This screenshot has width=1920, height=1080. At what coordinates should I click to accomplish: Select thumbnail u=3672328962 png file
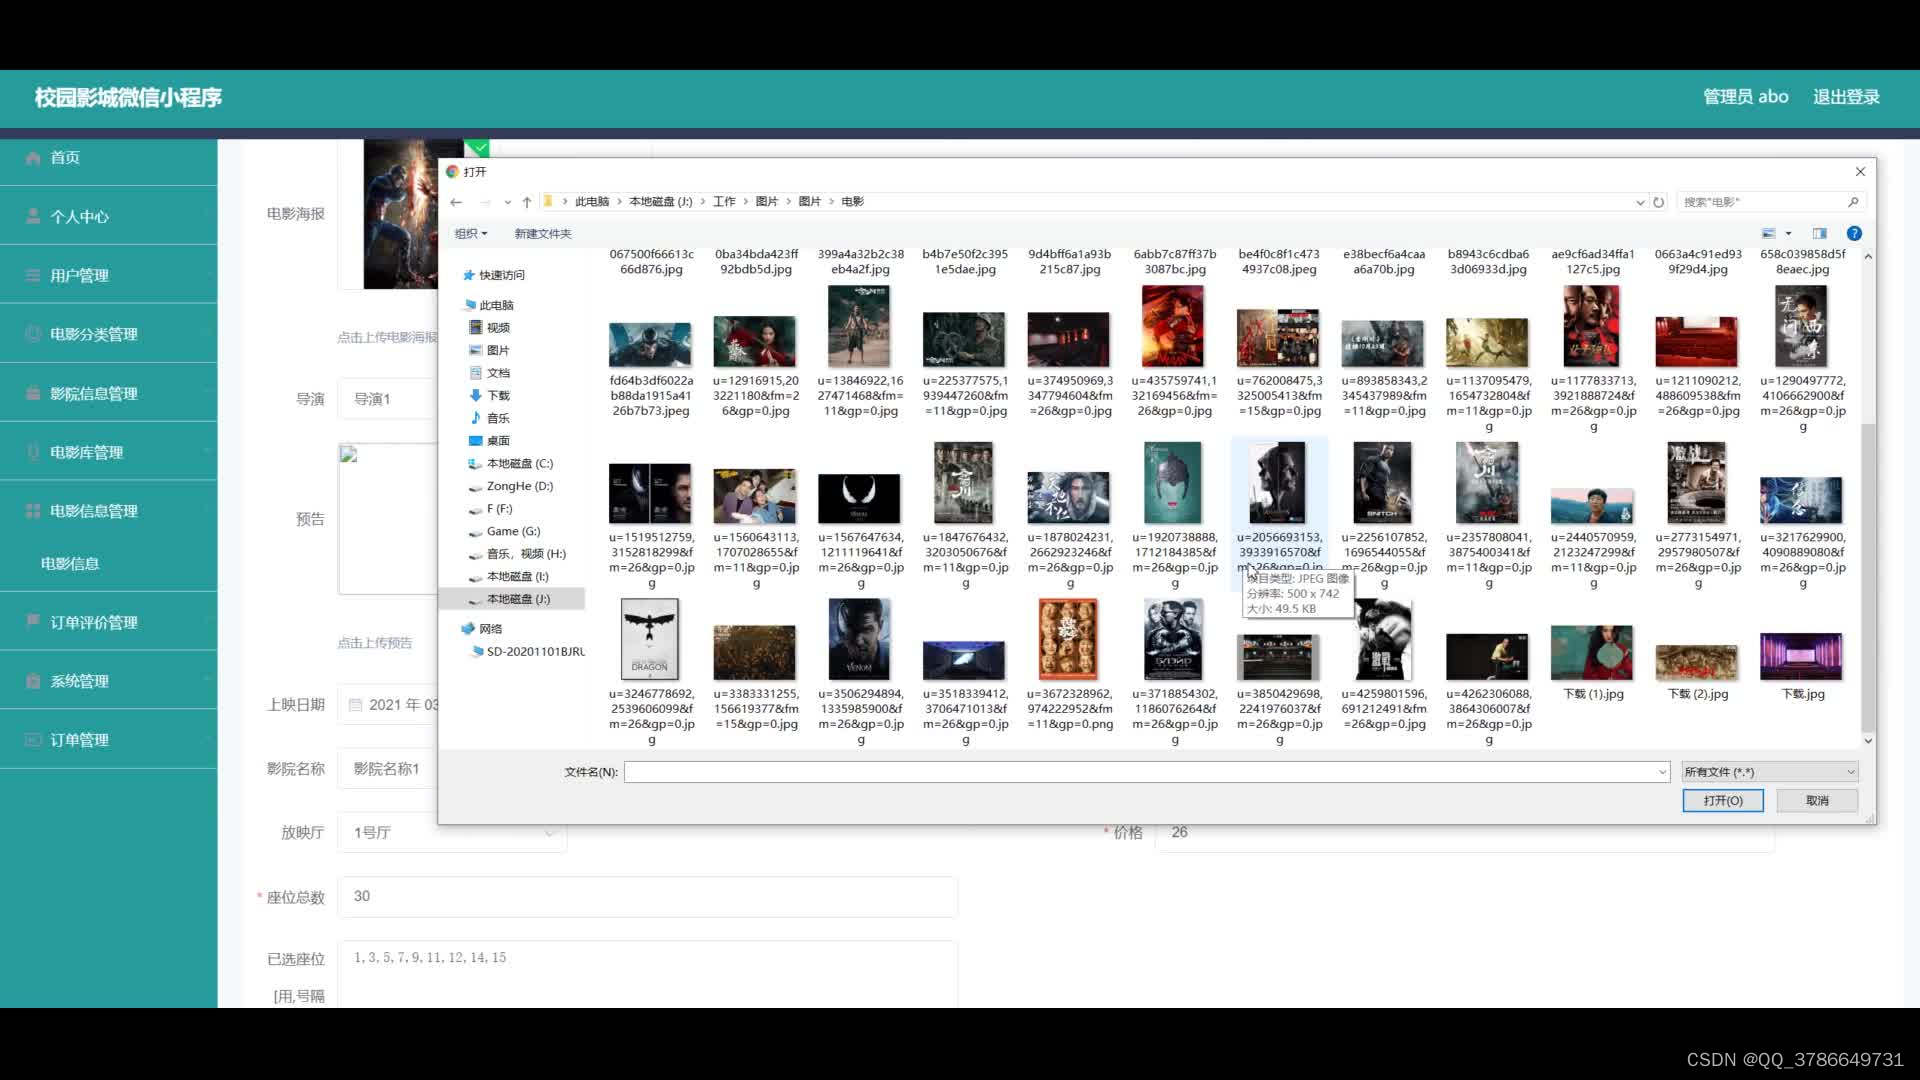(x=1069, y=640)
